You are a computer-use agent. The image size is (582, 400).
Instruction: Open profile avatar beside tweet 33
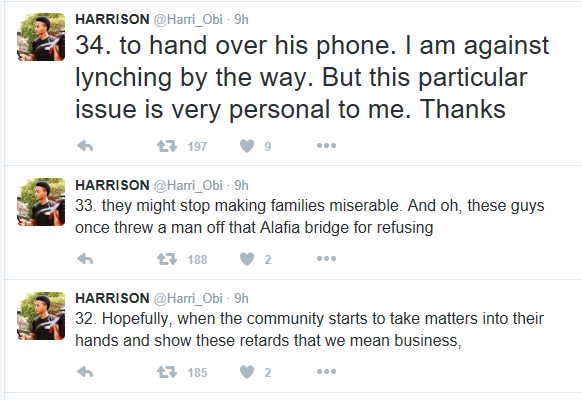(41, 202)
